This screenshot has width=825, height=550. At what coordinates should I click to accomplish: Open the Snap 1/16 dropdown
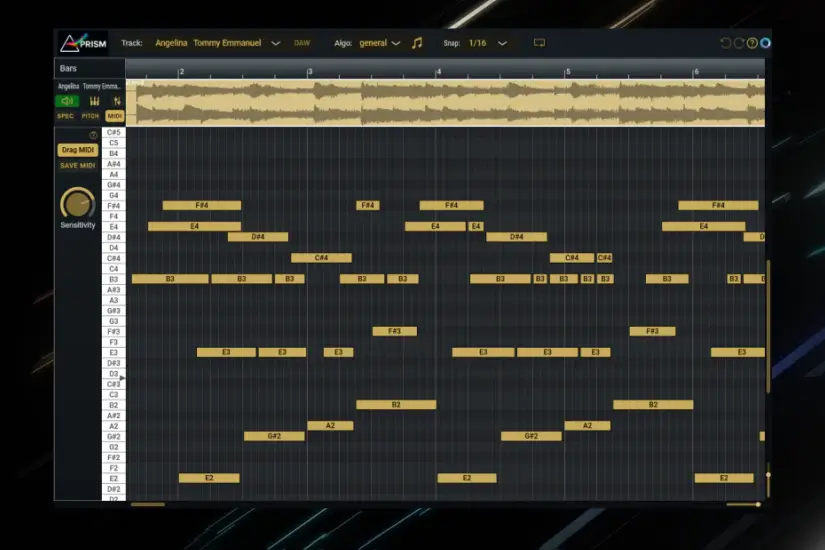pyautogui.click(x=488, y=43)
